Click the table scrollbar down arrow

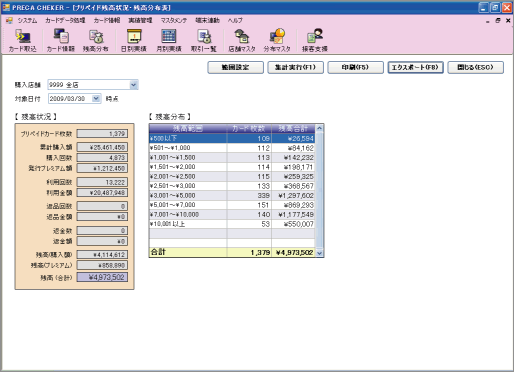[x=319, y=253]
